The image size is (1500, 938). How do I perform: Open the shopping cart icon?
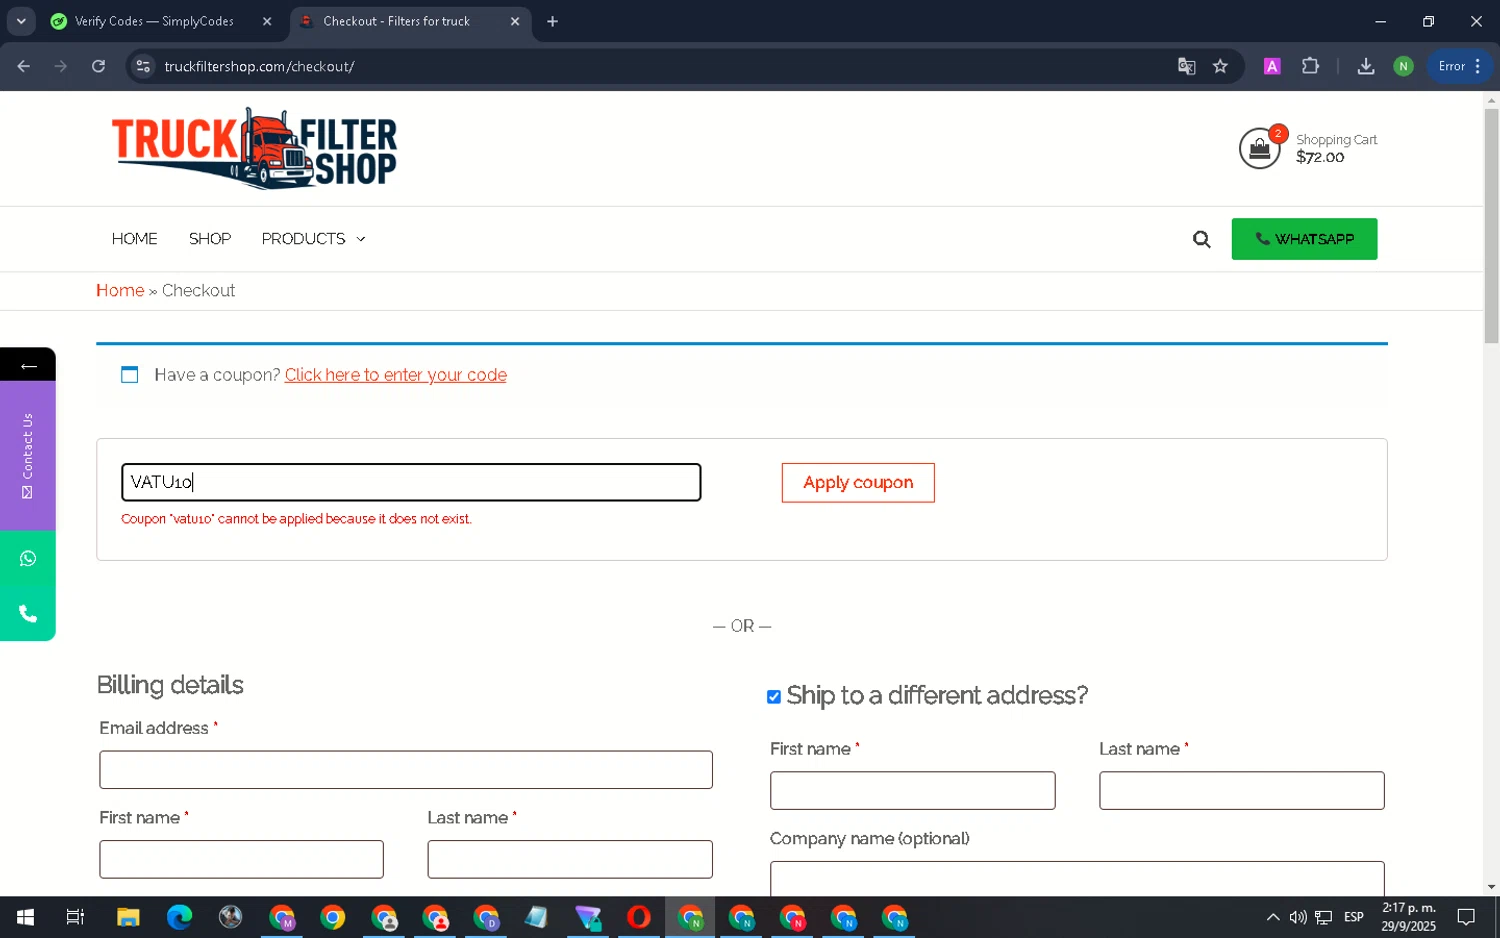click(x=1260, y=149)
